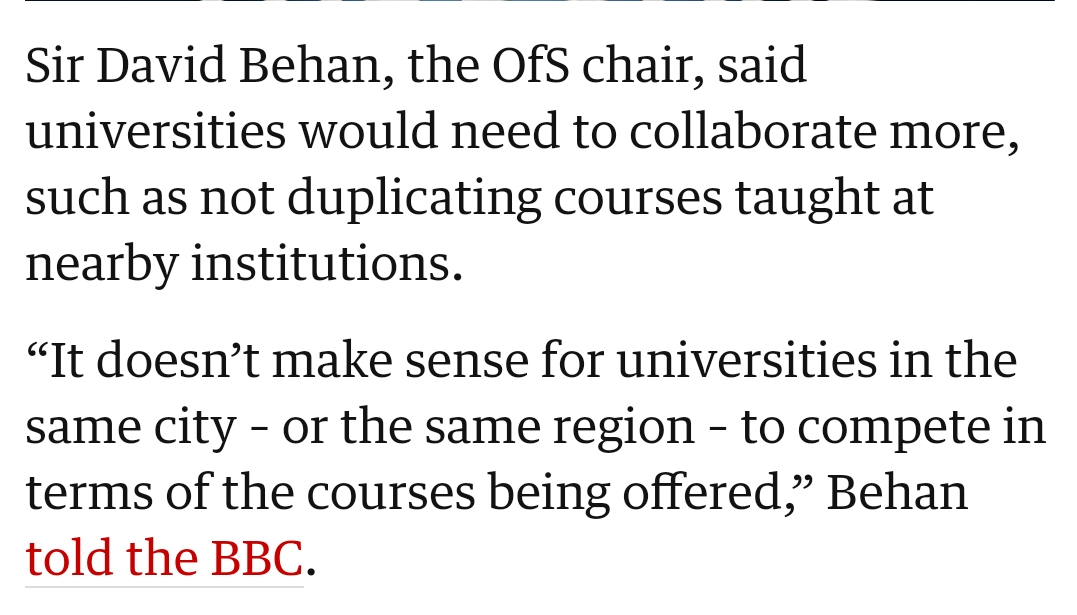Image resolution: width=1077 pixels, height=615 pixels.
Task: Open the "told the BBC" link
Action: click(164, 558)
